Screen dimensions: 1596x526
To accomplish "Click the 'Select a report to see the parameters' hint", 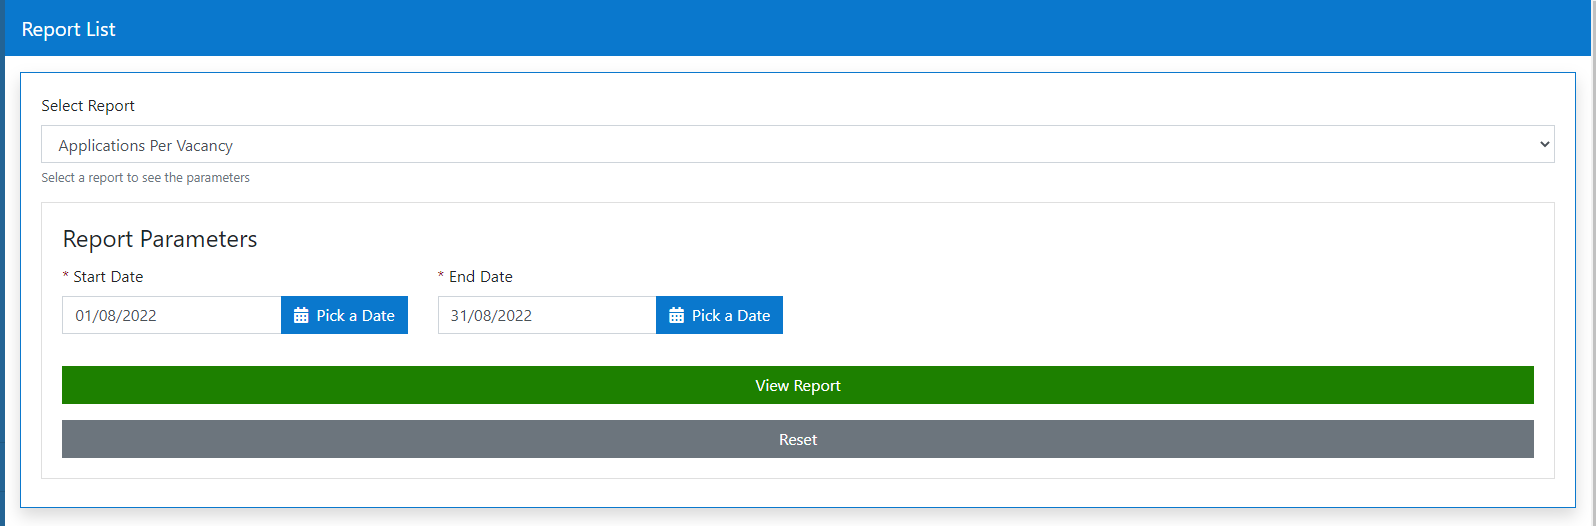I will click(145, 177).
